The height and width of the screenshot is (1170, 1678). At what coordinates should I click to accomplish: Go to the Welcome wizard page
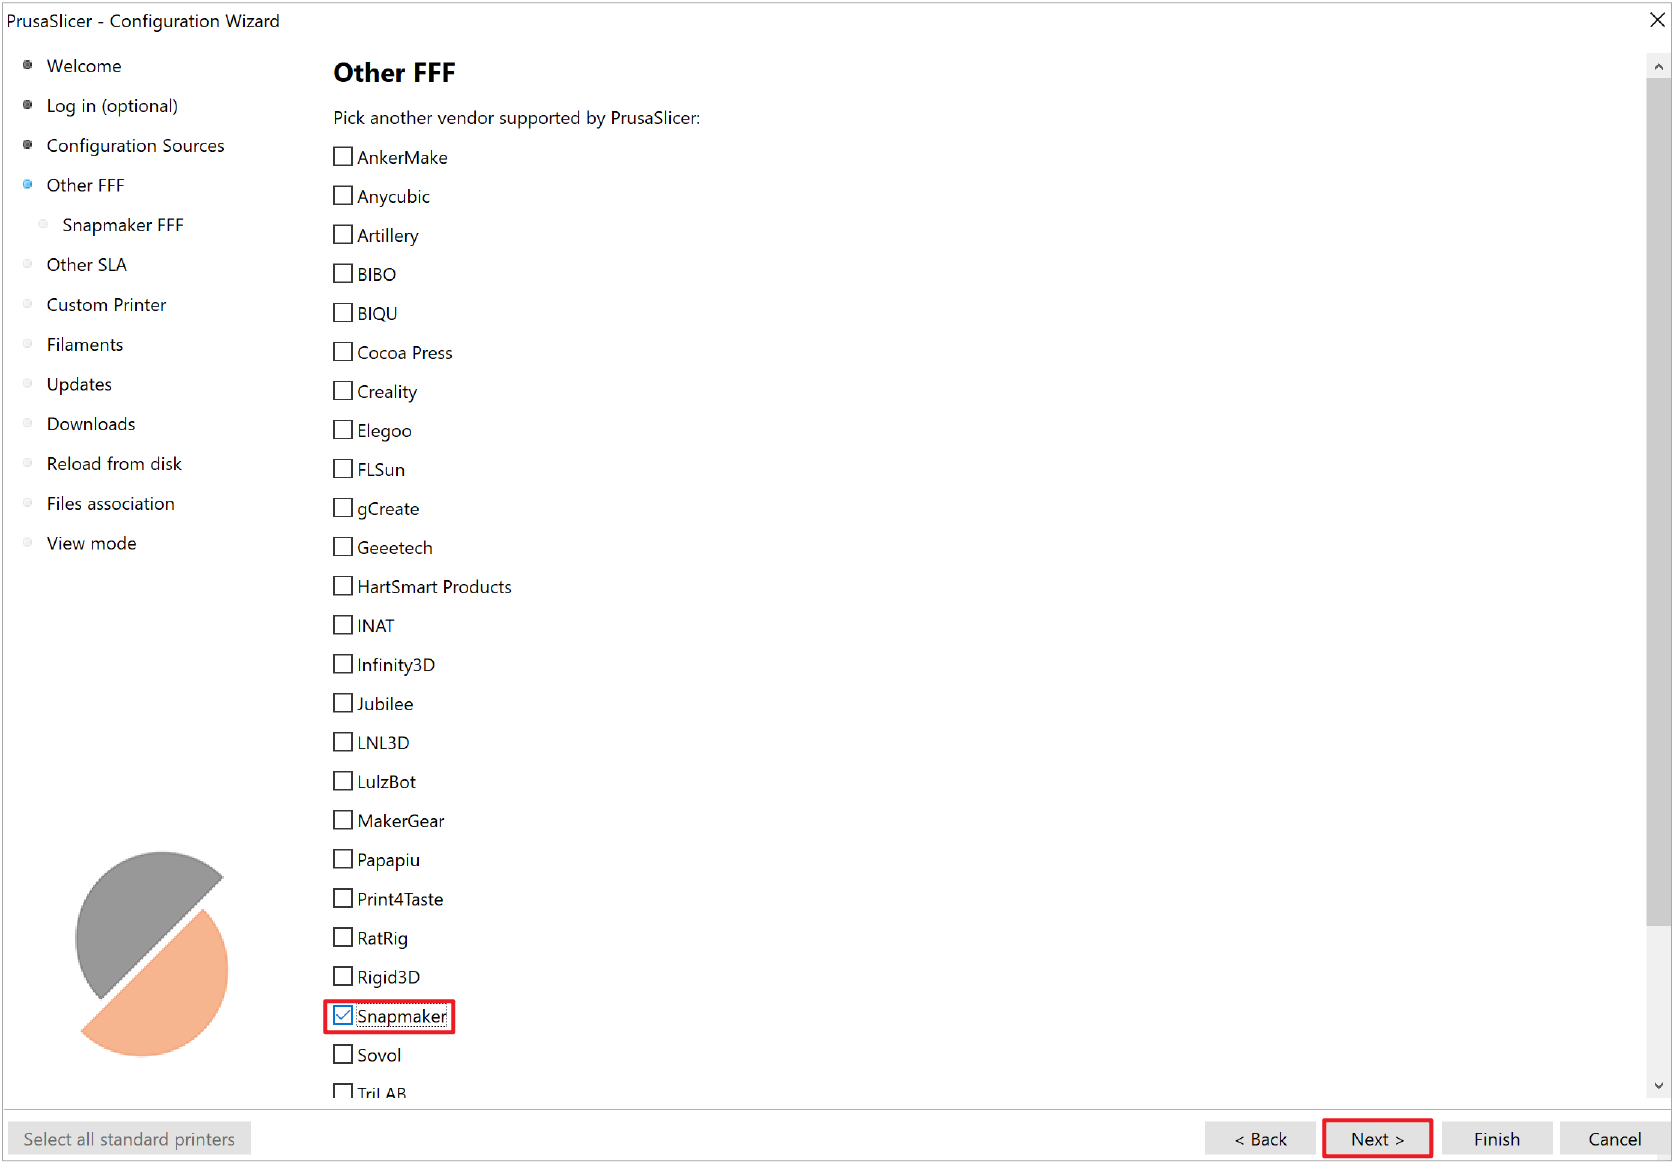click(x=84, y=66)
